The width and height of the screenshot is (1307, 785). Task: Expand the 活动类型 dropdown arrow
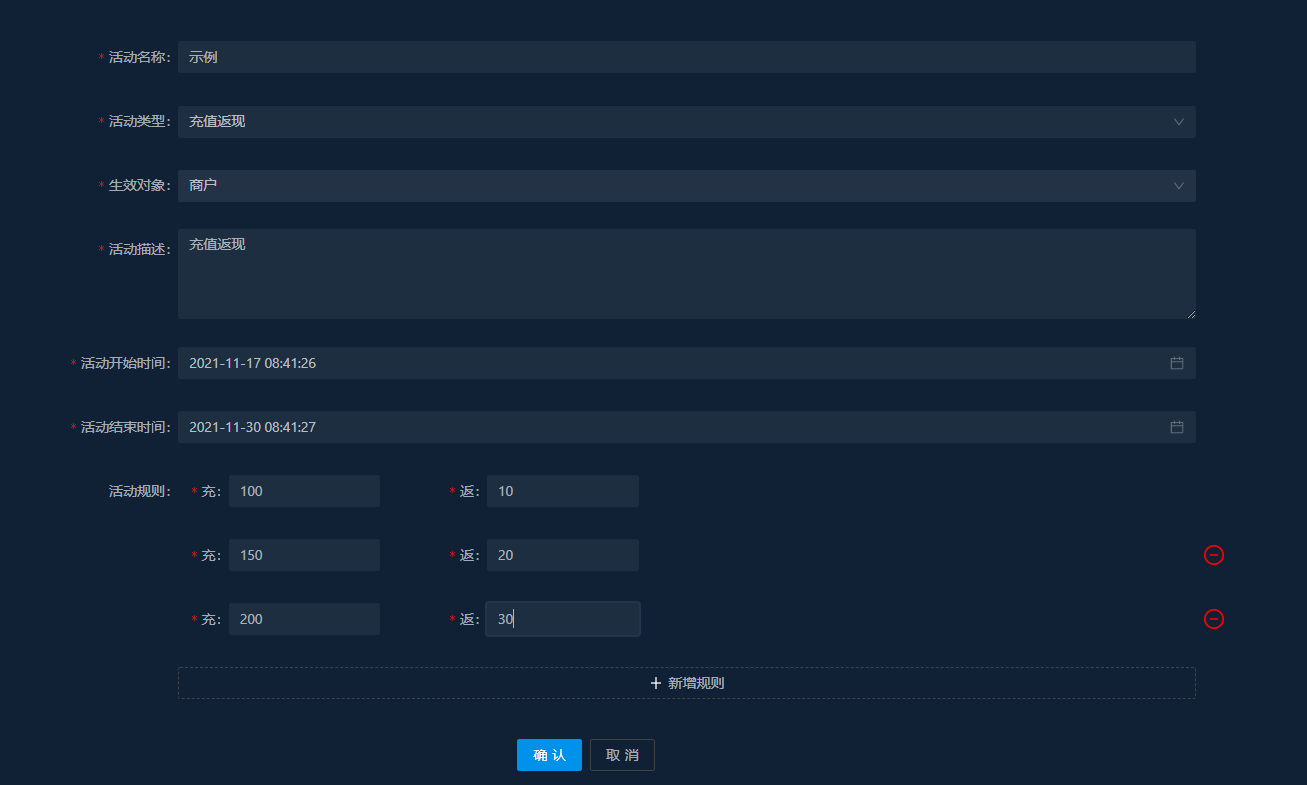[x=1178, y=122]
